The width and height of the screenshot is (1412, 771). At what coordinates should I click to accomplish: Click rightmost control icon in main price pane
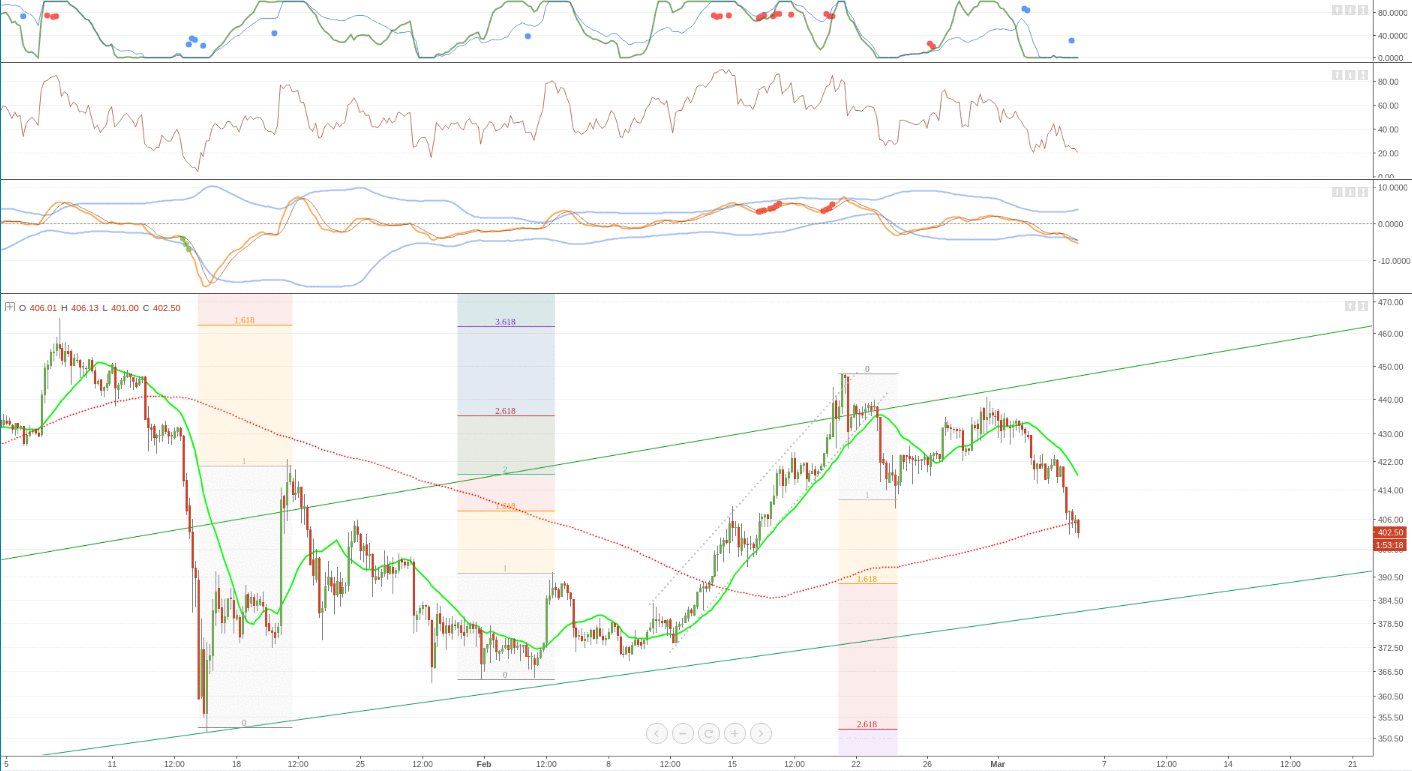(1364, 306)
